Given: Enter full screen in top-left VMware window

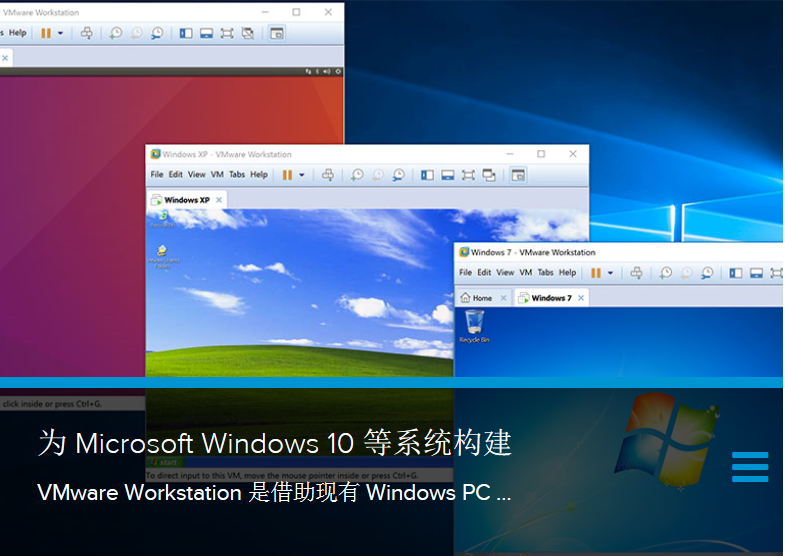Looking at the screenshot, I should pyautogui.click(x=227, y=33).
